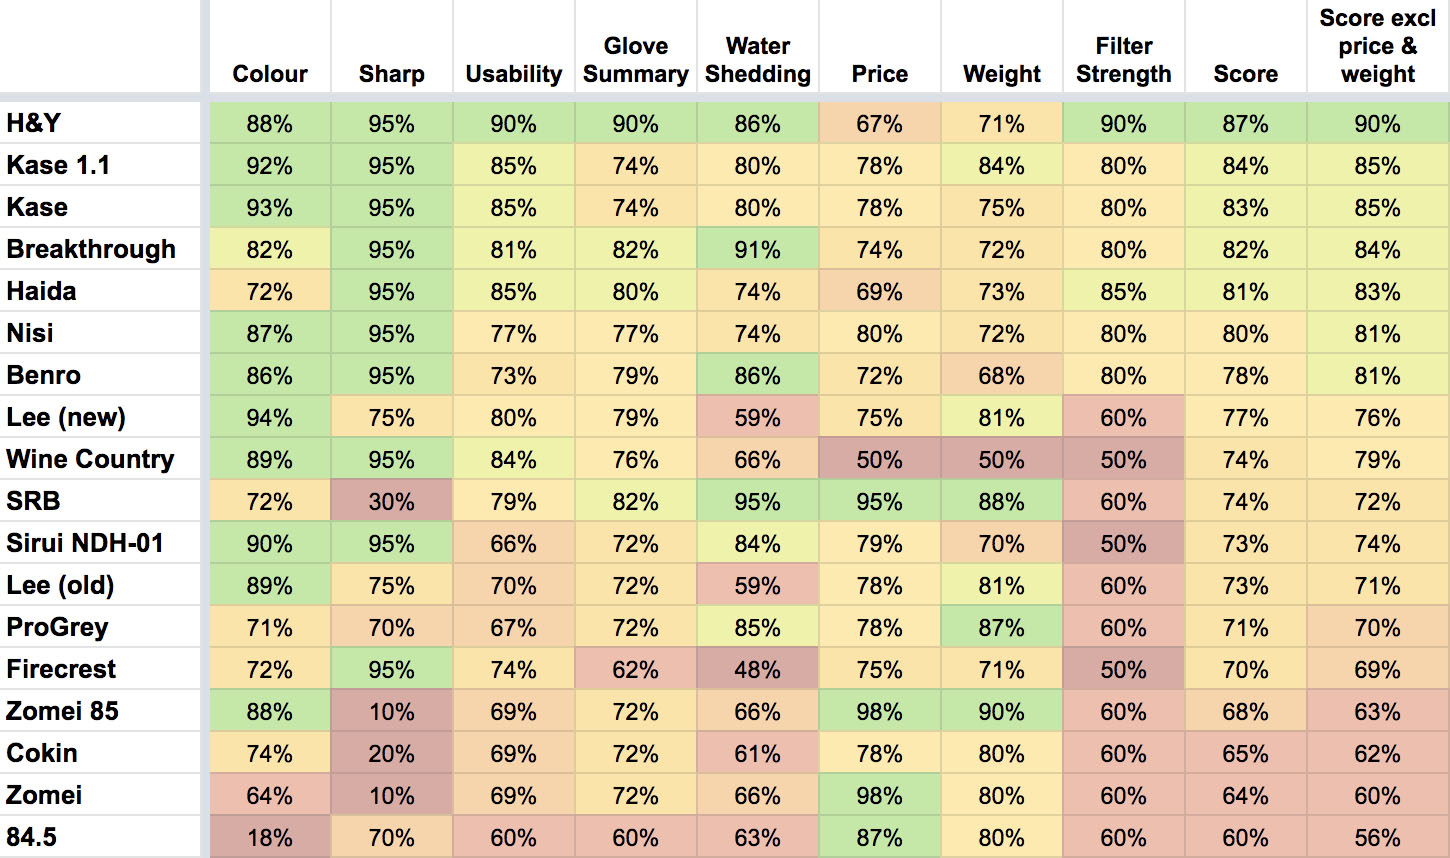Click the Wine Country row label
Screen dimensions: 1450x858
point(90,459)
